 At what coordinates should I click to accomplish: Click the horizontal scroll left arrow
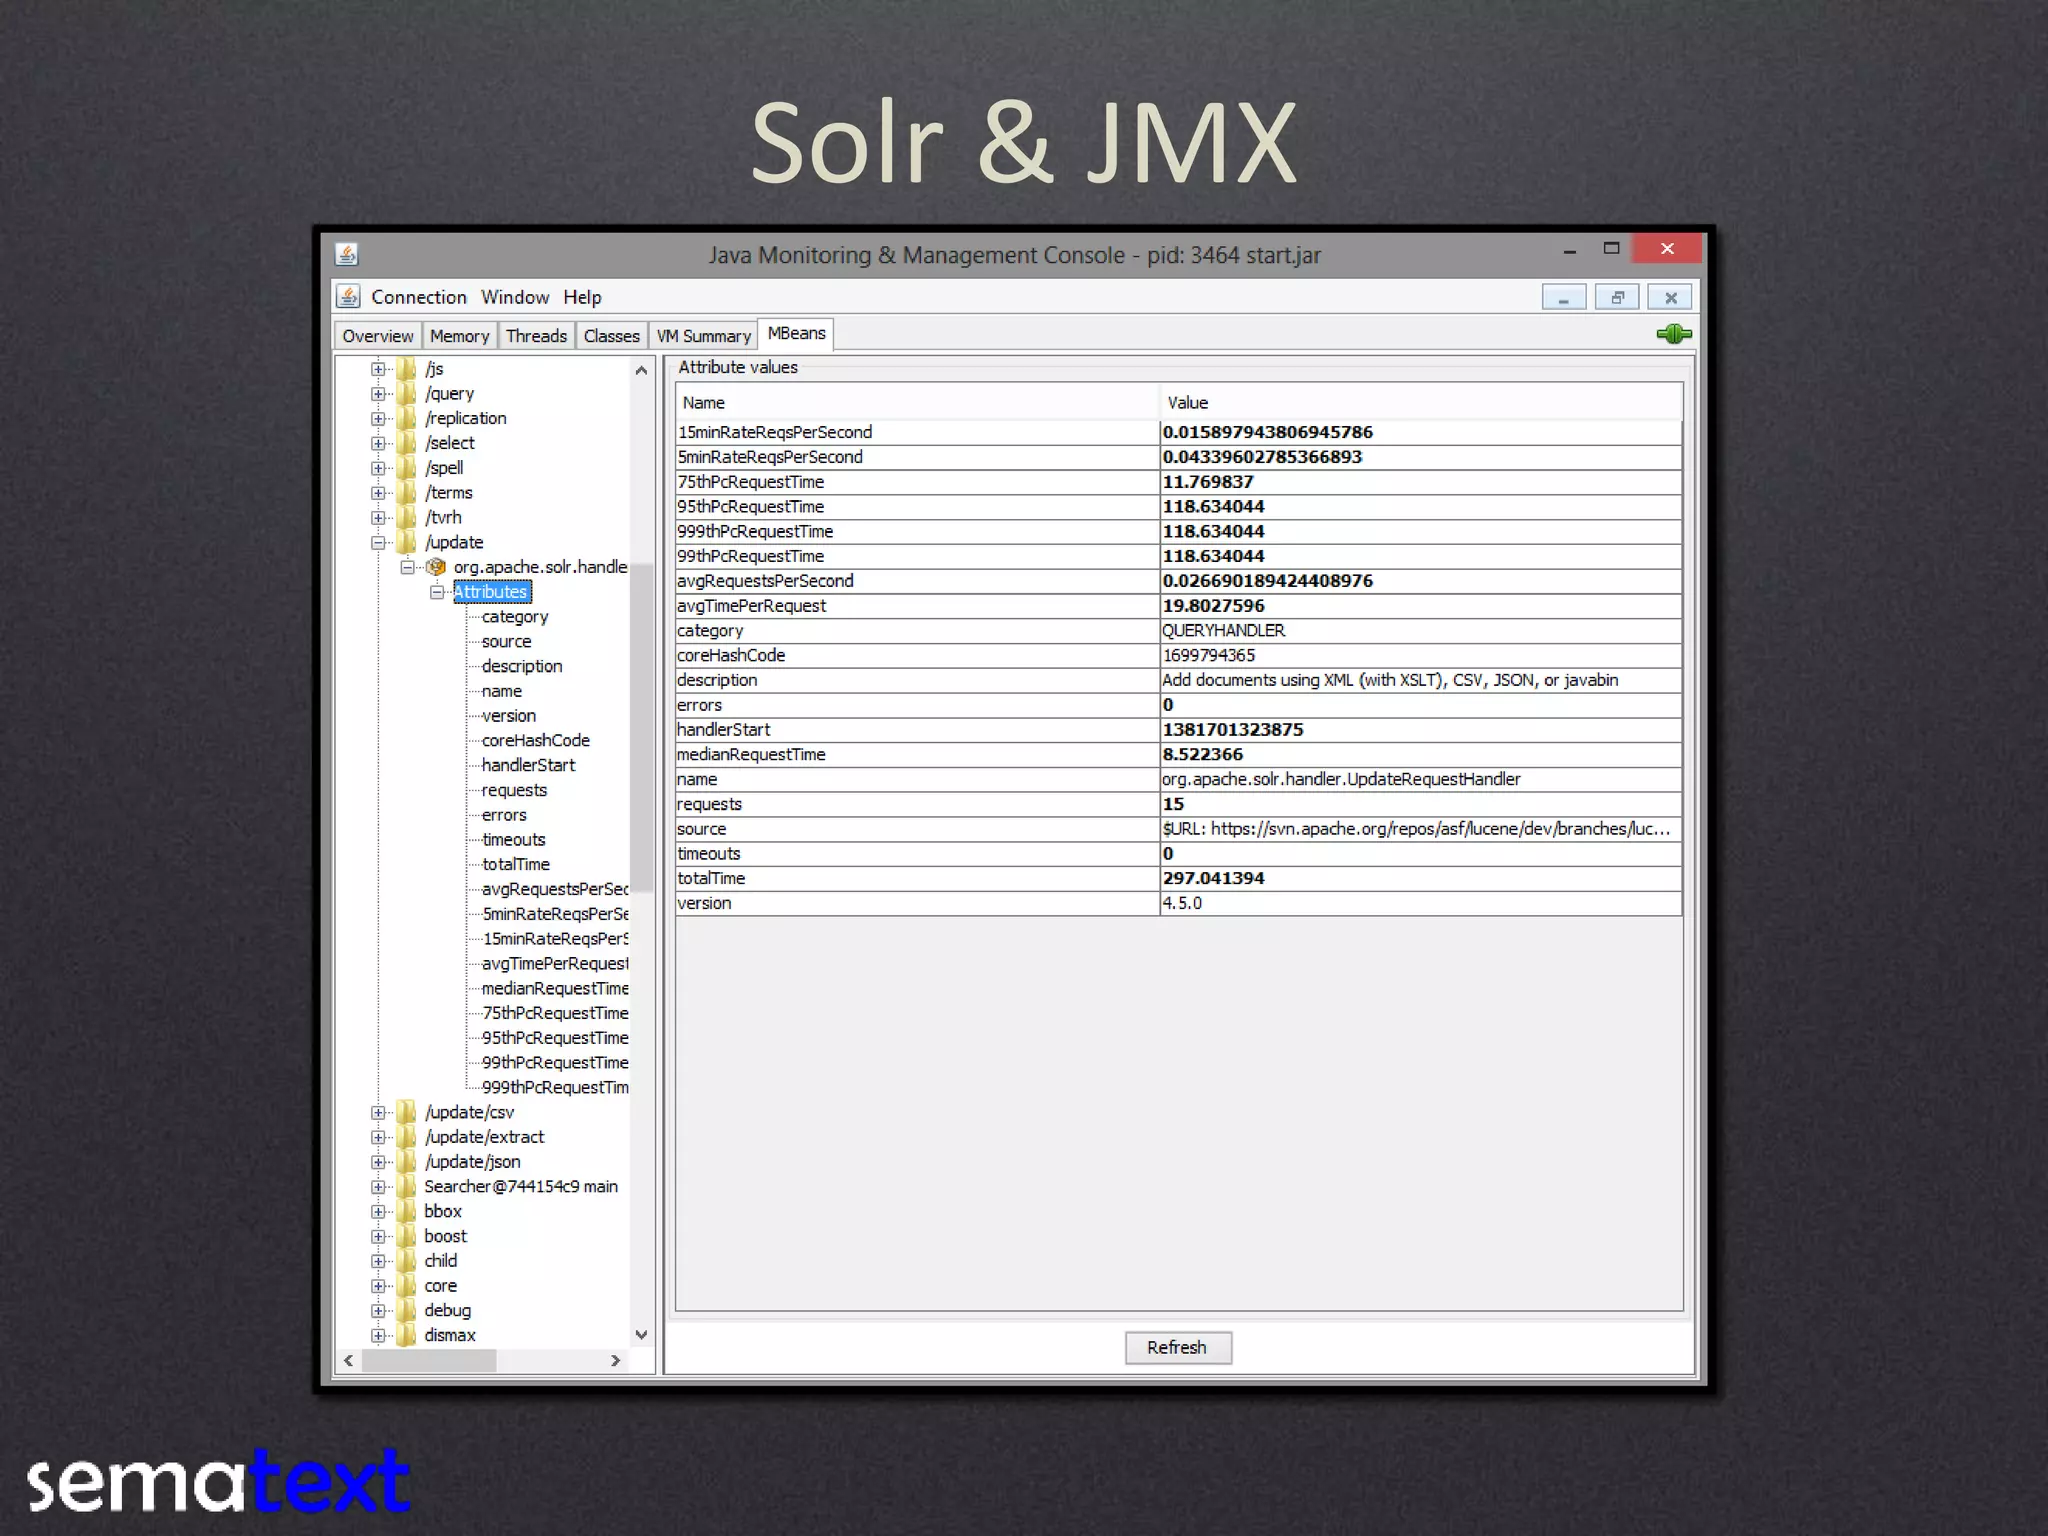point(348,1360)
